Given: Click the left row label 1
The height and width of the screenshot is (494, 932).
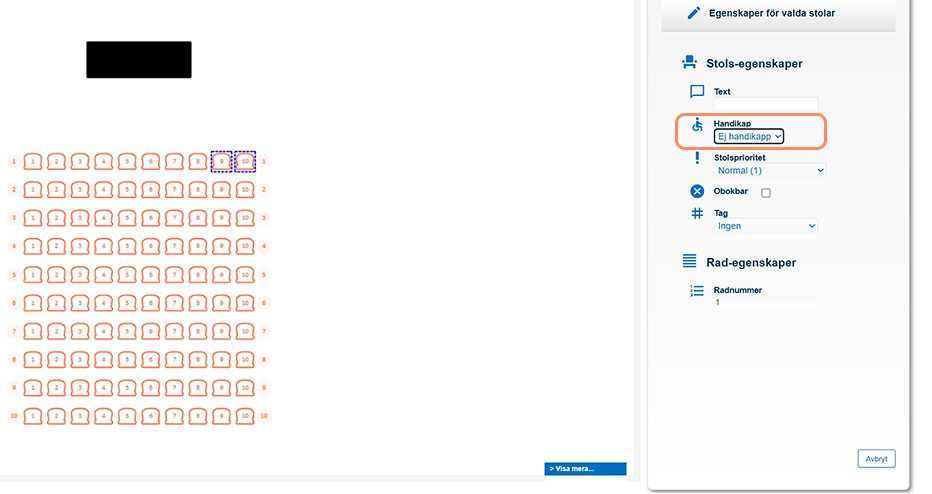Looking at the screenshot, I should (14, 161).
